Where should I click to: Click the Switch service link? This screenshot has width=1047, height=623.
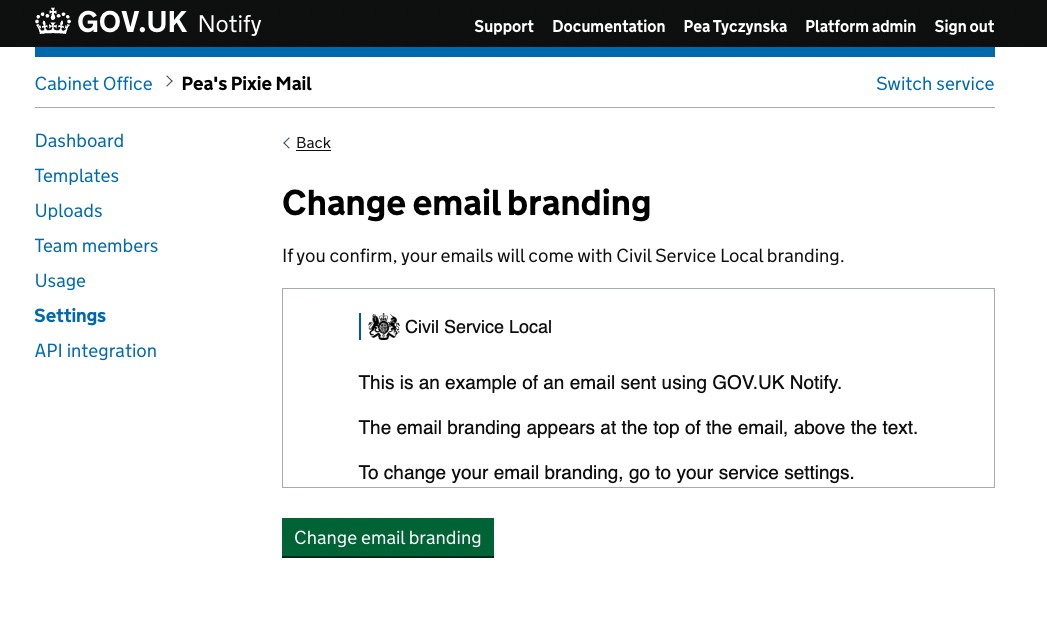(x=935, y=84)
